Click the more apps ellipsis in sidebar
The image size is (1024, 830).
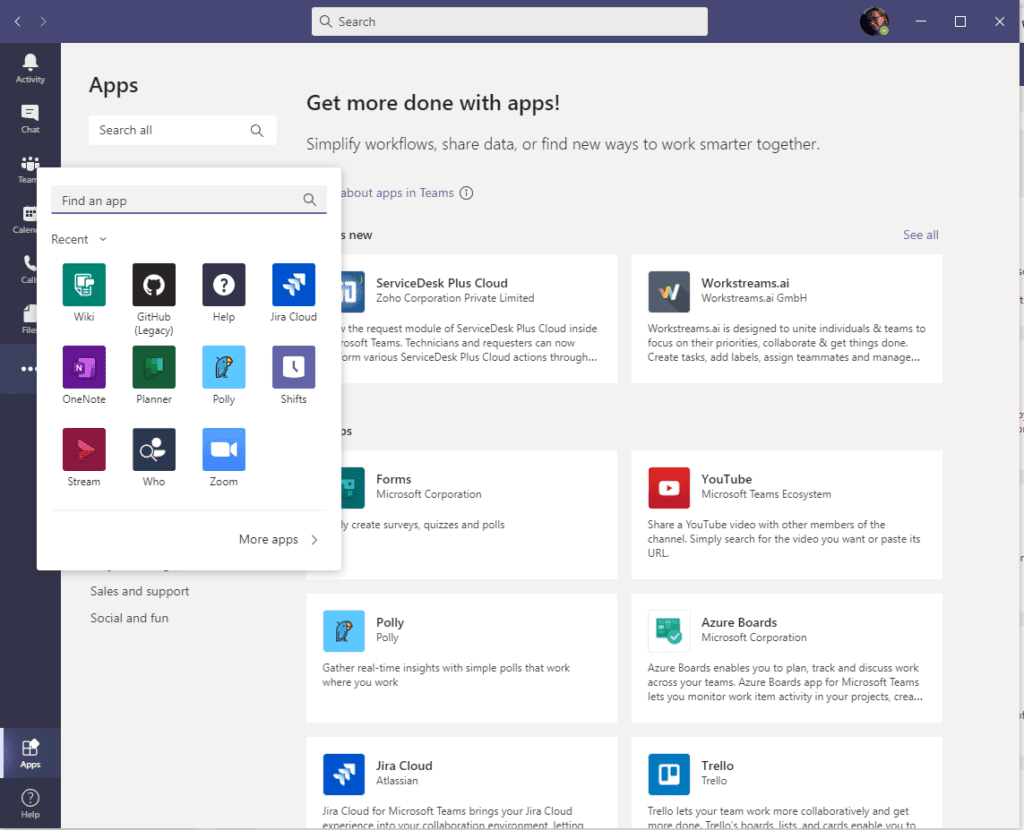tap(29, 369)
